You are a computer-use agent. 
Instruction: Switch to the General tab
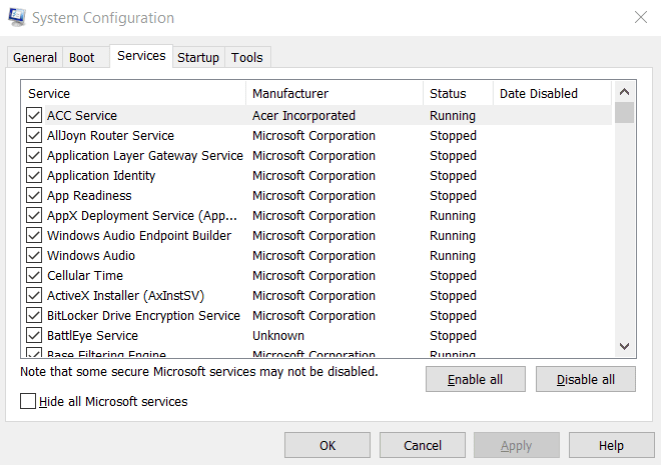click(x=35, y=58)
